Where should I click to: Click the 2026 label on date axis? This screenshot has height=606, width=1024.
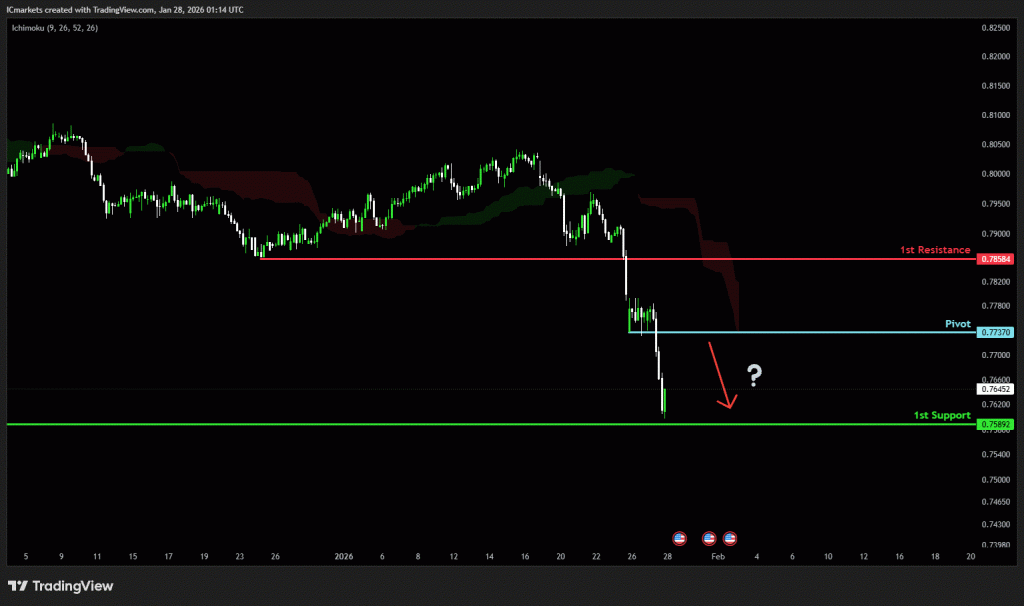344,555
